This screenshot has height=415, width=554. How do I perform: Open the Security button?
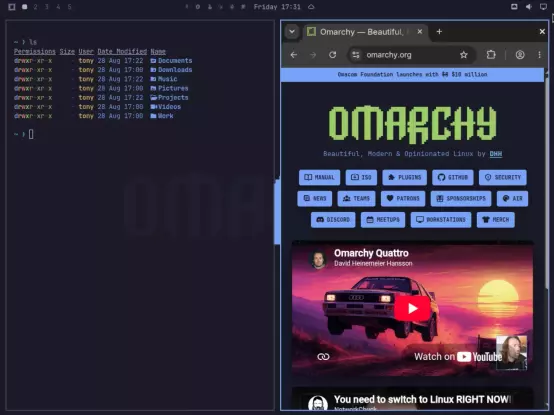[502, 177]
